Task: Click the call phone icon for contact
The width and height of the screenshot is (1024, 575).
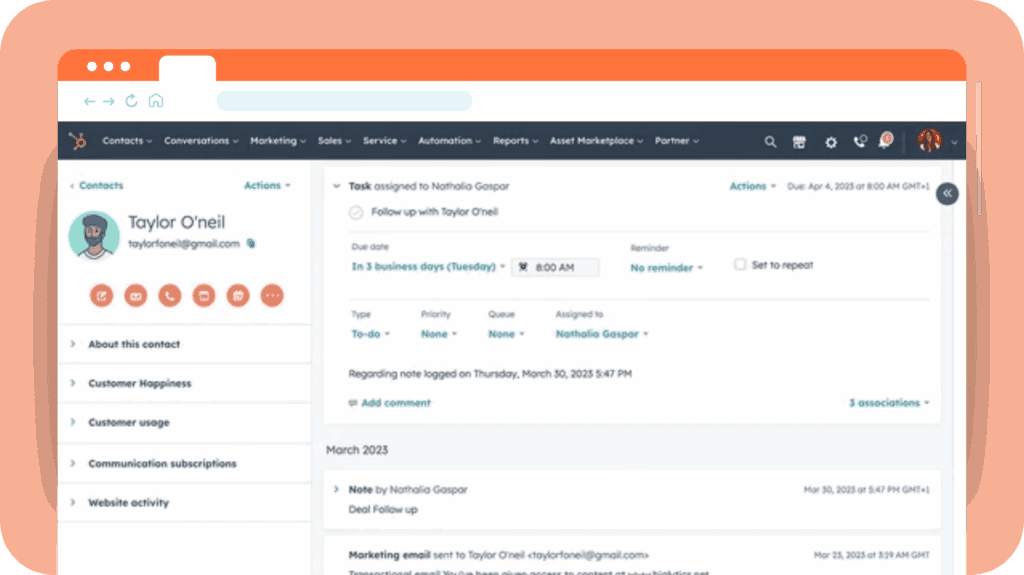Action: 169,295
